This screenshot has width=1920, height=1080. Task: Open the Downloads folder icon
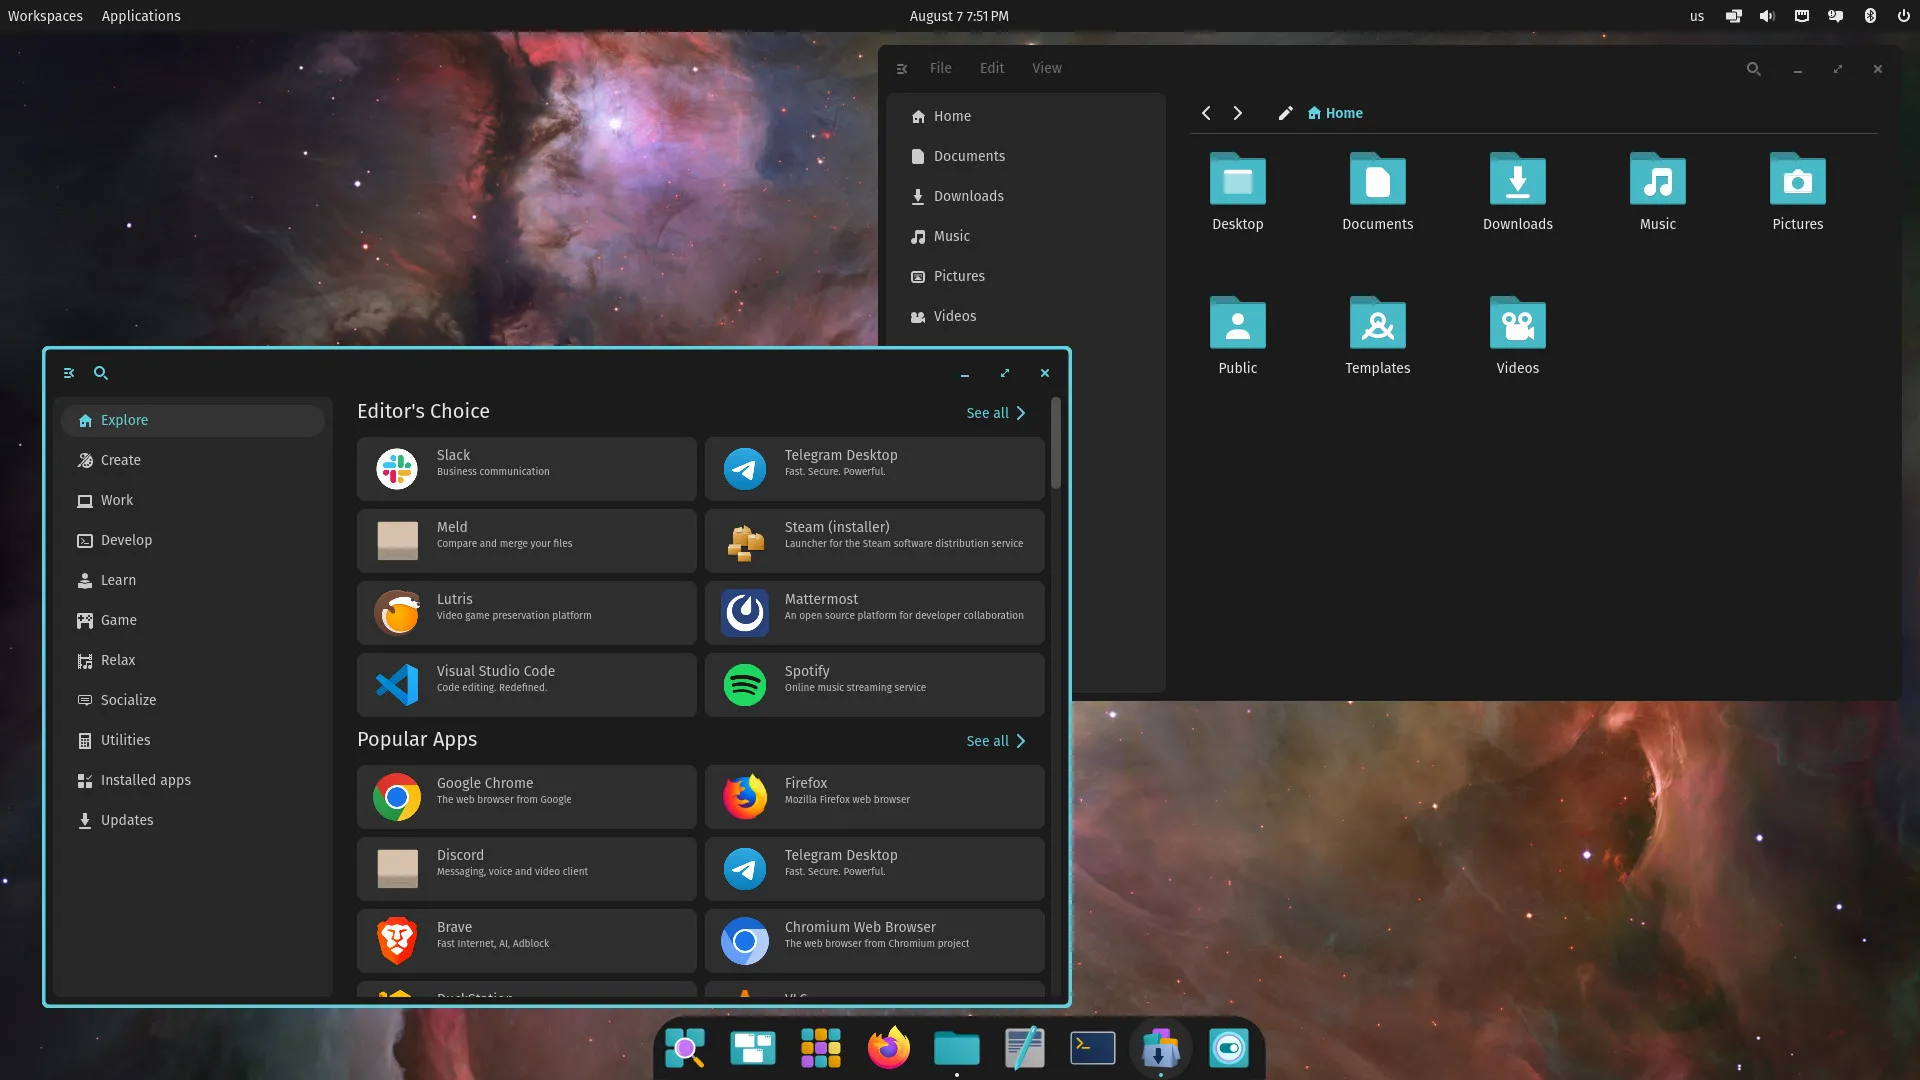click(x=1517, y=181)
